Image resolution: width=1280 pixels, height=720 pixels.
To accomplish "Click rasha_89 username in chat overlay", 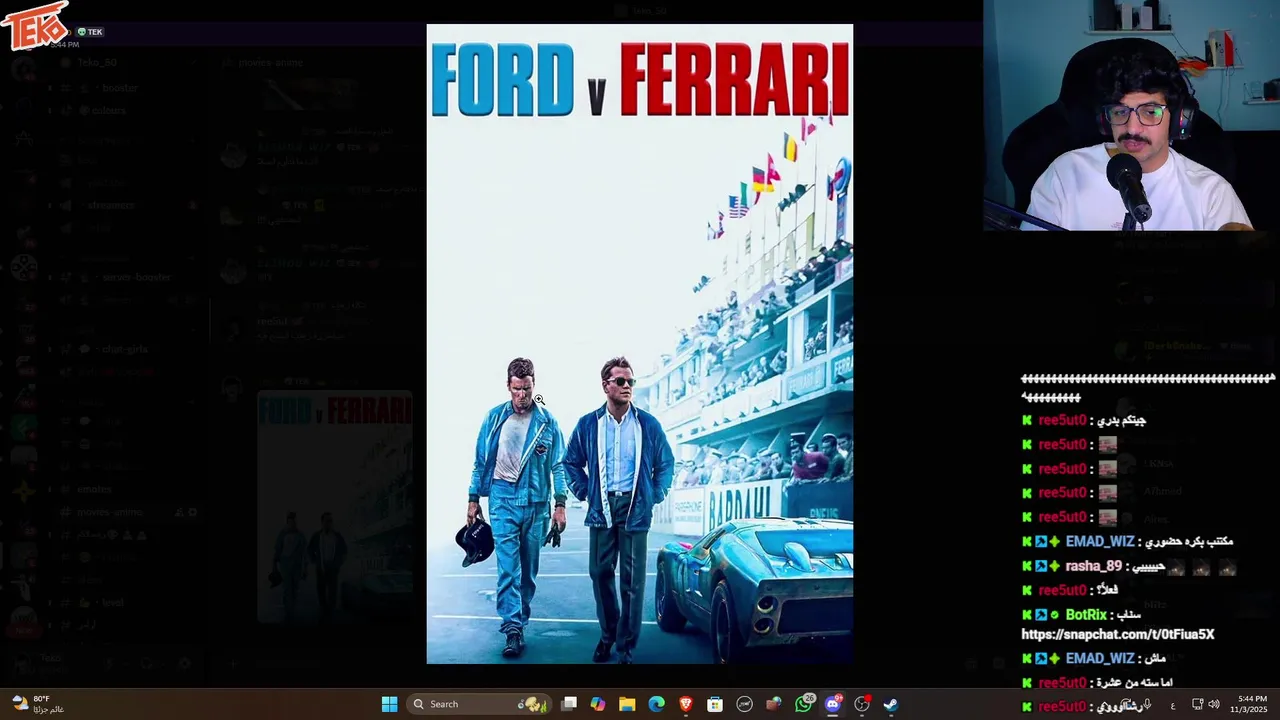I will [1096, 566].
